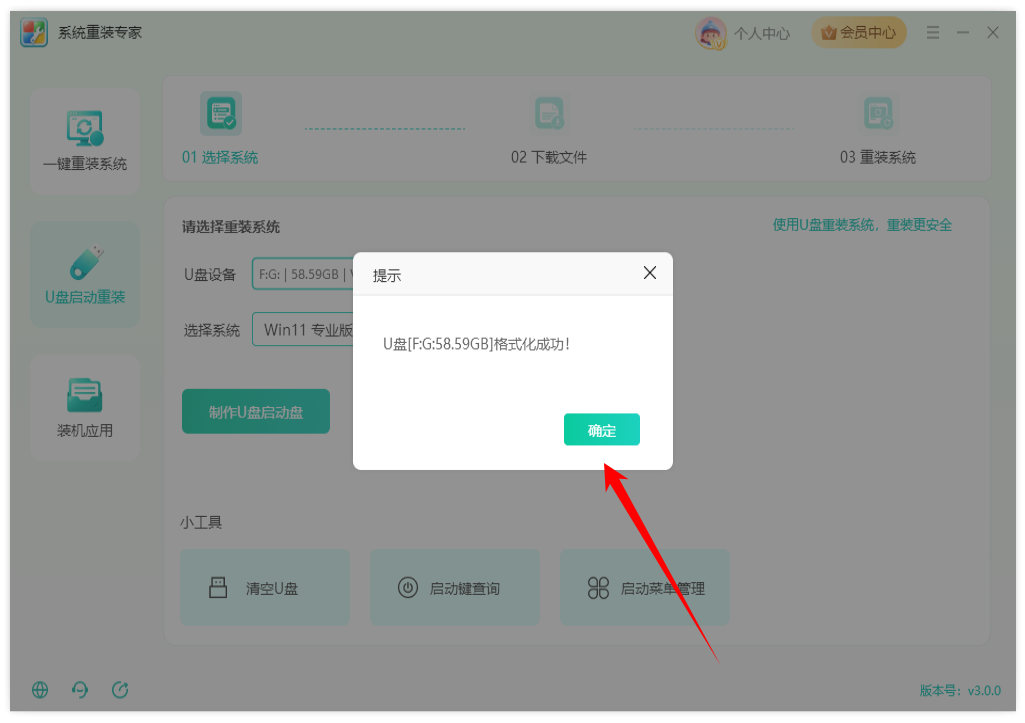Open 启动菜单管理 tool
The width and height of the screenshot is (1025, 723).
pyautogui.click(x=645, y=588)
